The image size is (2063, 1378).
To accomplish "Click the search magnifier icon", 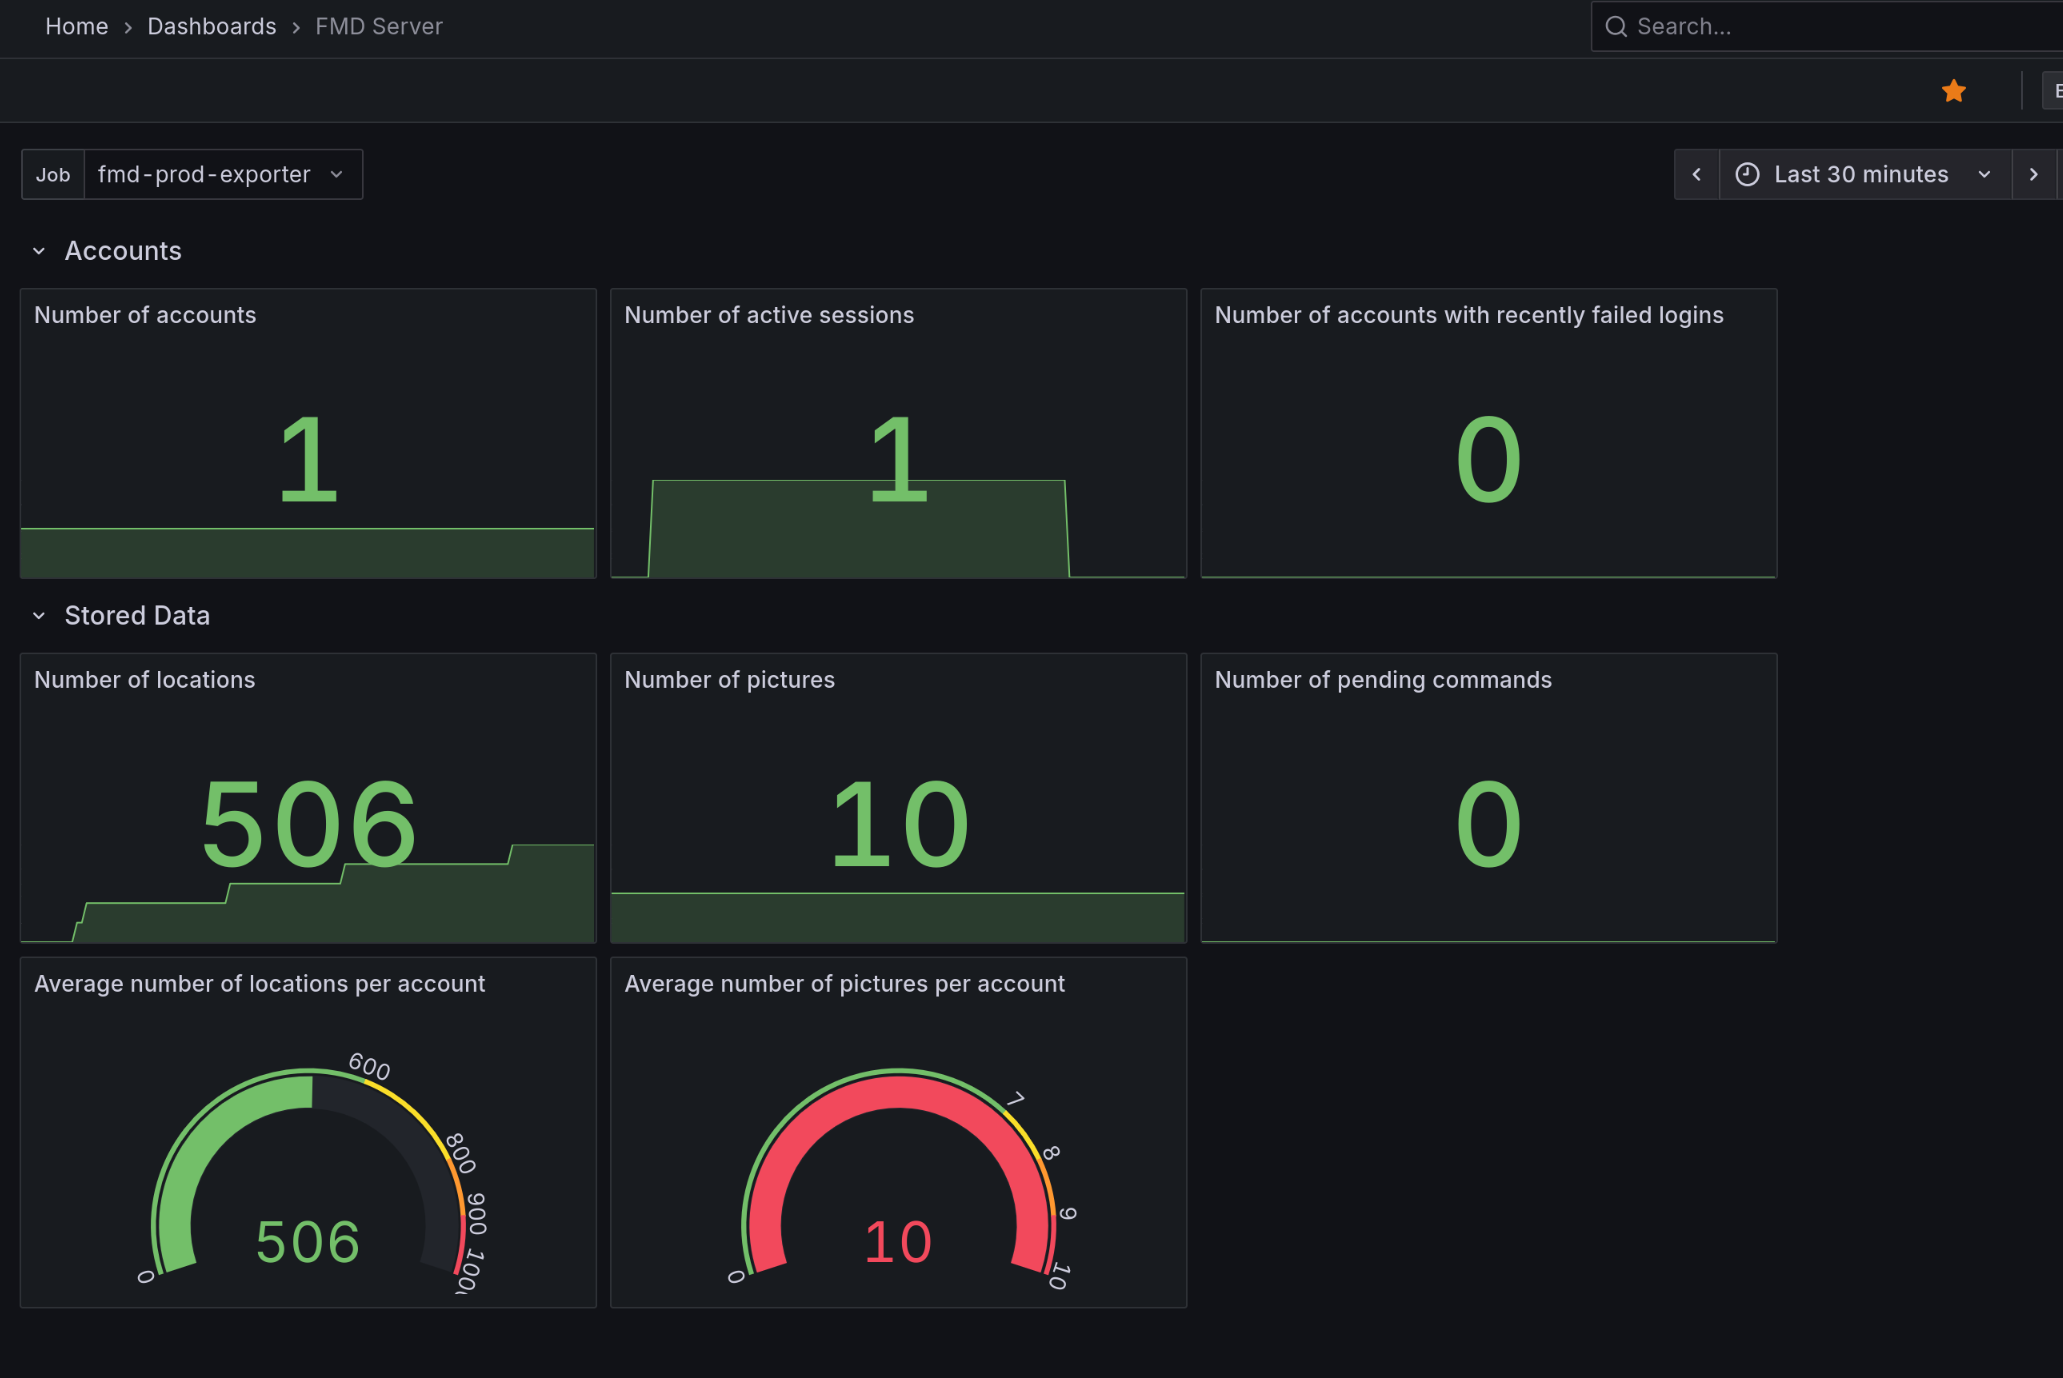I will [1616, 27].
